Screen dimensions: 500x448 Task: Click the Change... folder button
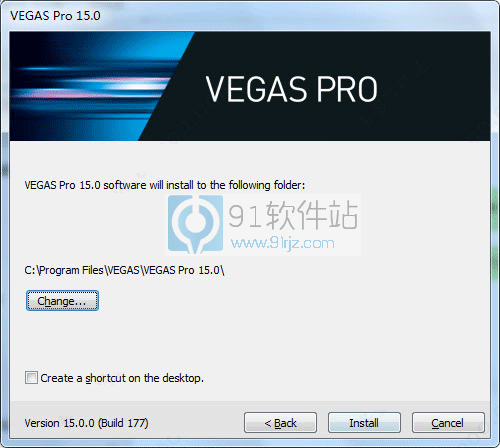click(62, 301)
